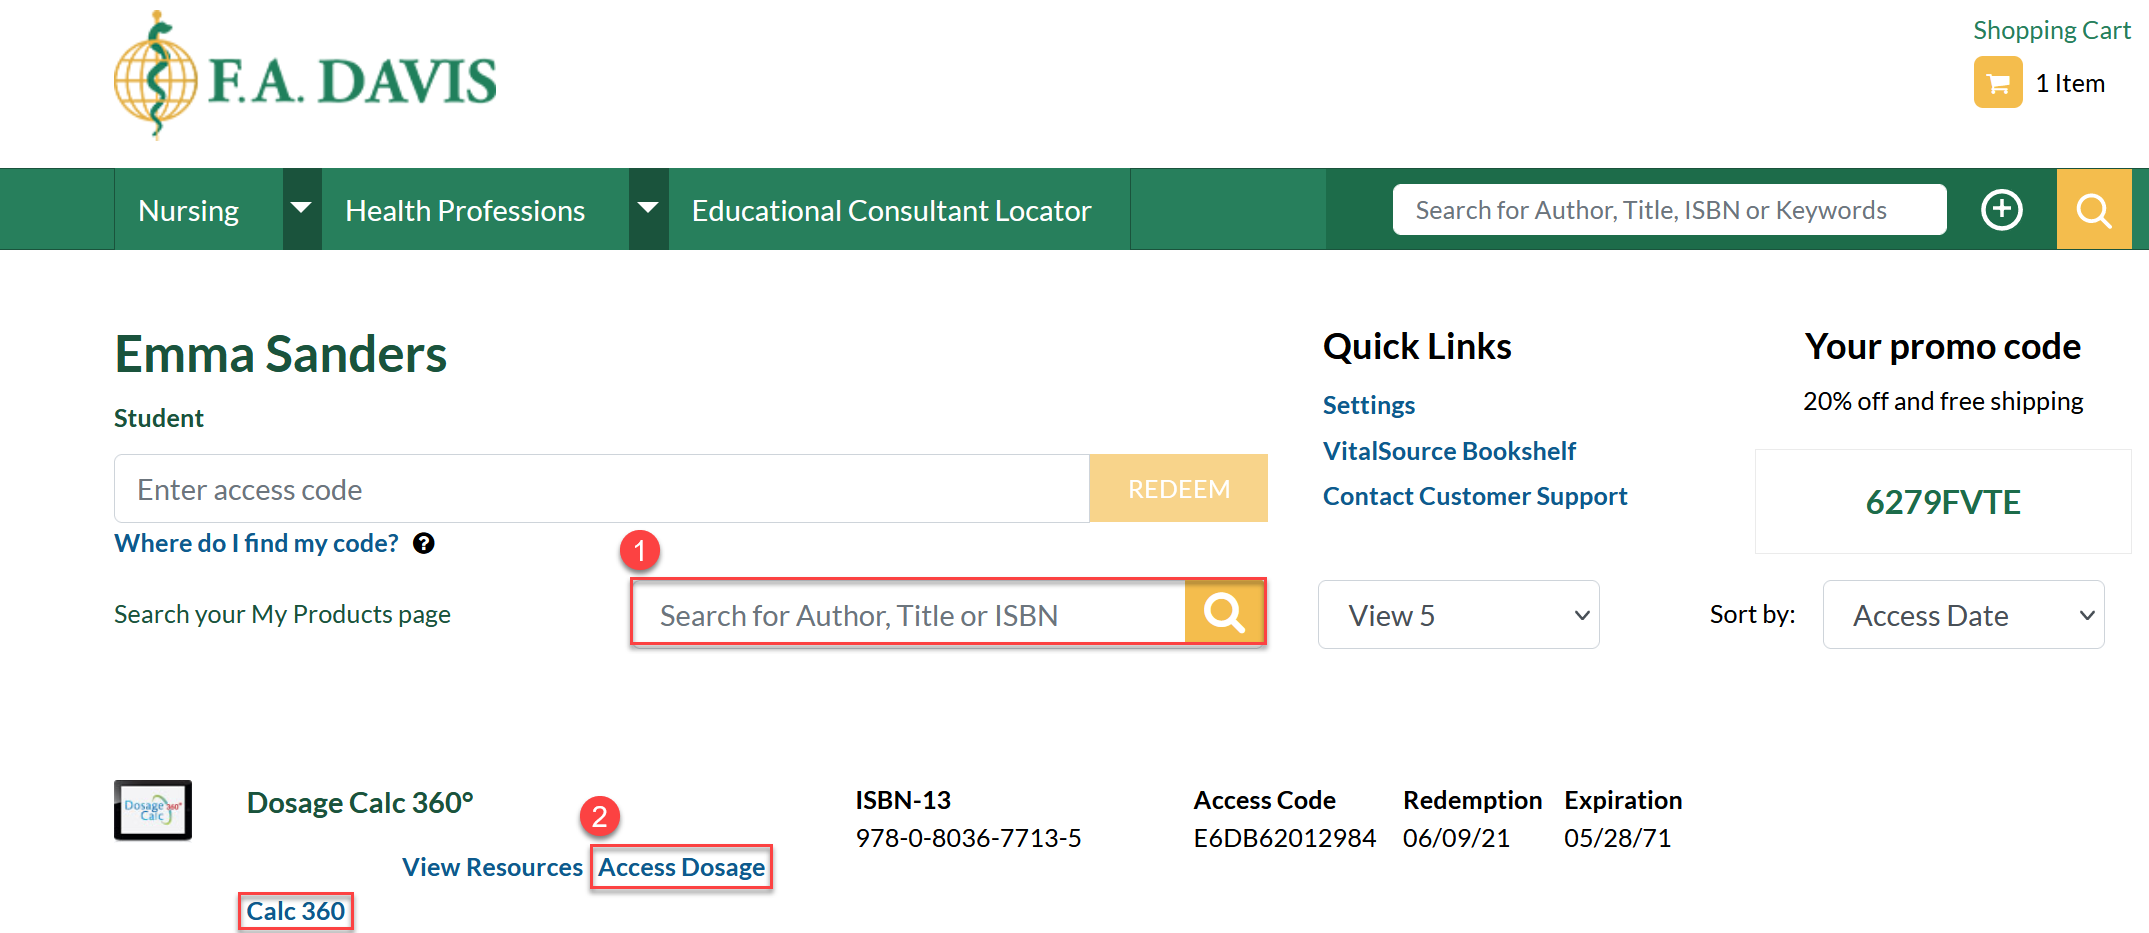
Task: Open the Dosage Calc 360 product thumbnail
Action: point(153,809)
